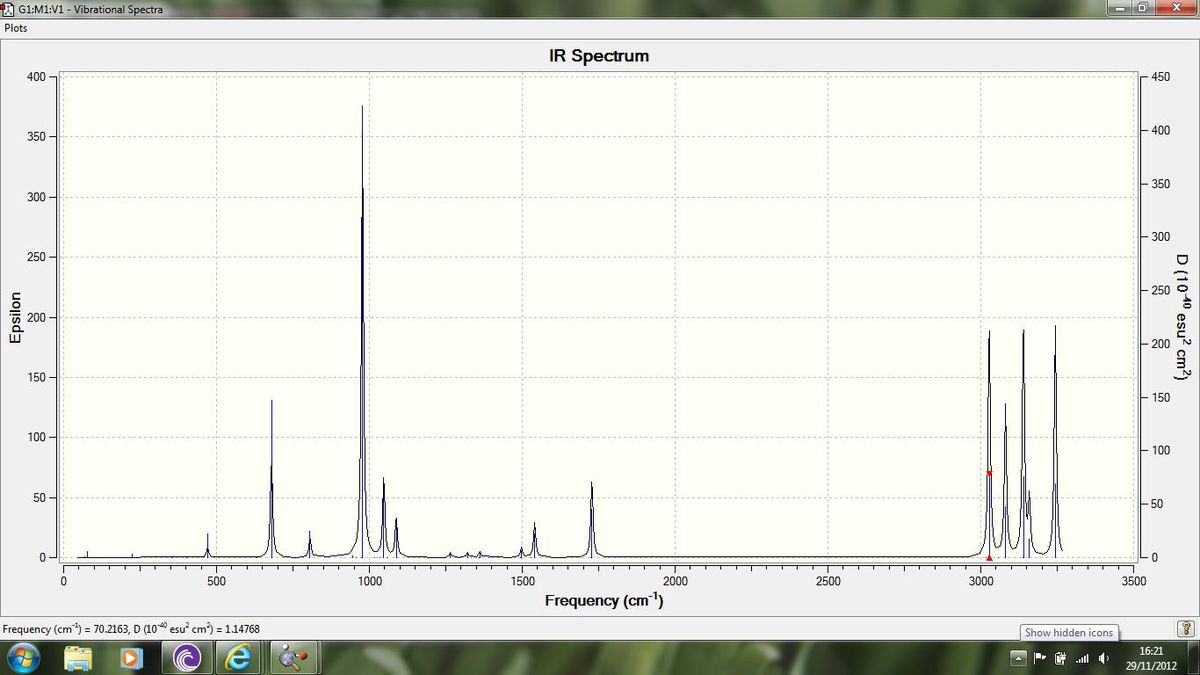Open Windows Start menu

click(23, 658)
